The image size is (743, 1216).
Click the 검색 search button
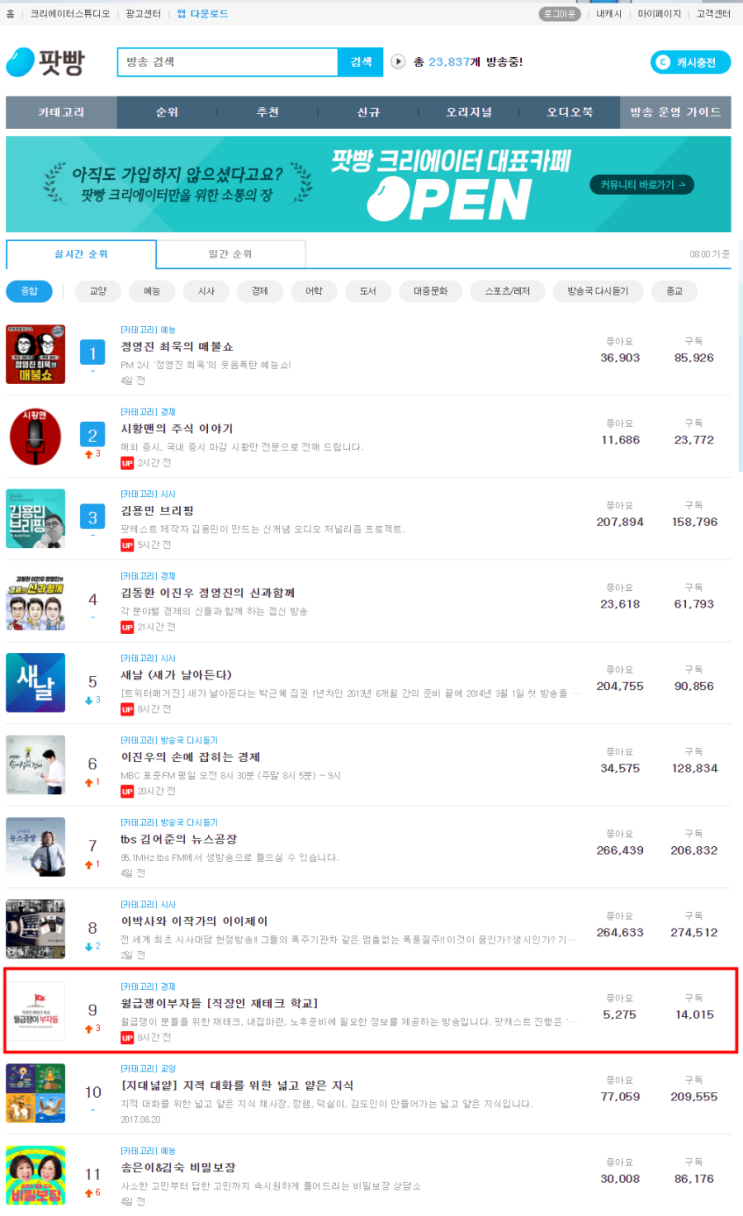pos(360,62)
